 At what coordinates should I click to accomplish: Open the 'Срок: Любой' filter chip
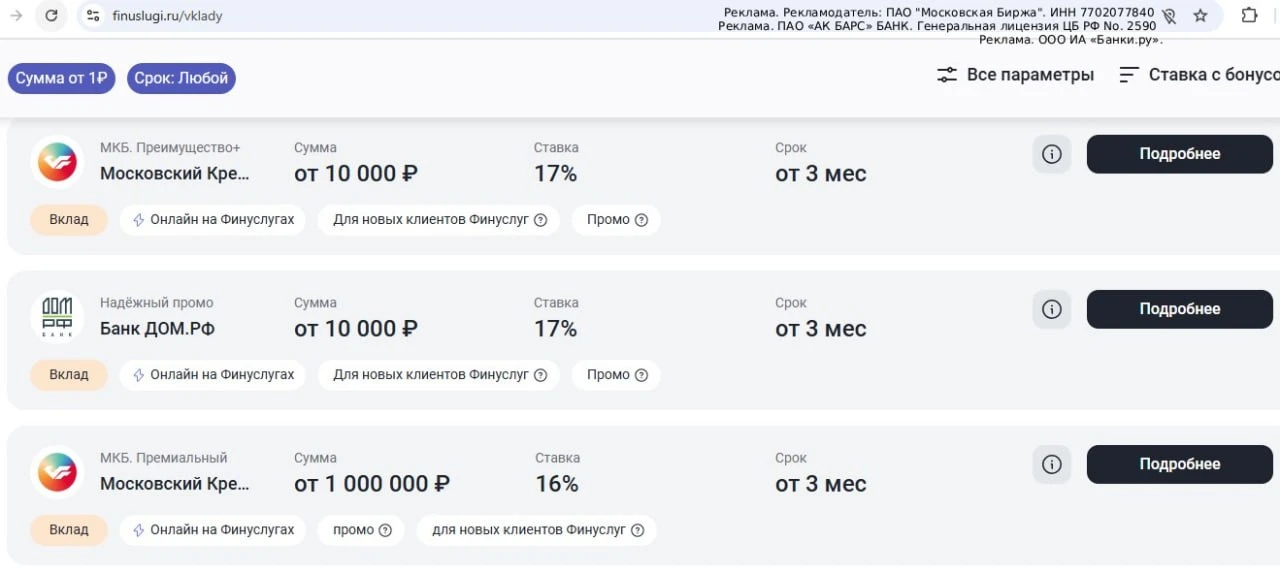pyautogui.click(x=181, y=78)
